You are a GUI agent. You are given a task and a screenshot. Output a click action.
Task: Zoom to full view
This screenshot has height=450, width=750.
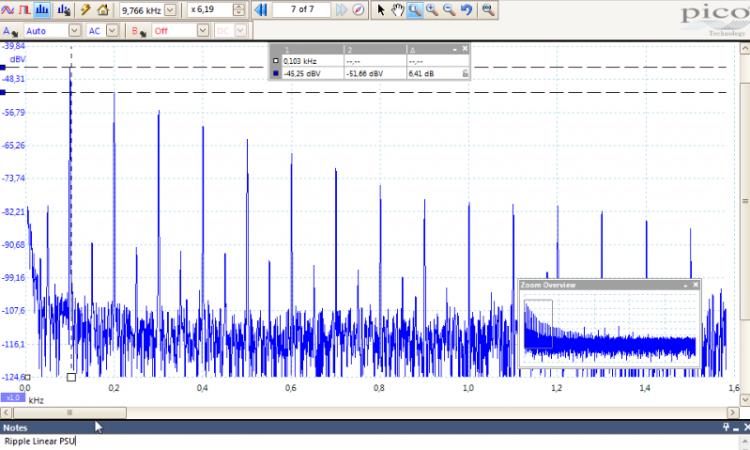[488, 10]
